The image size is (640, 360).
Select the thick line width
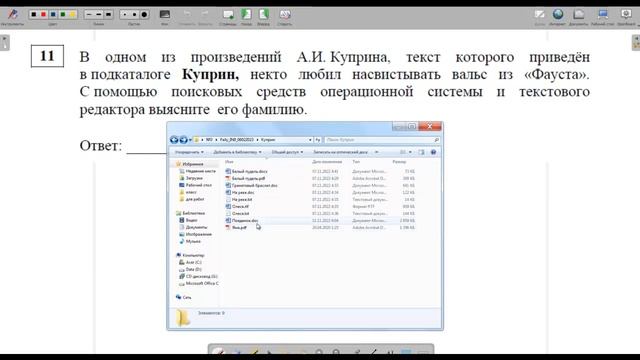(108, 14)
